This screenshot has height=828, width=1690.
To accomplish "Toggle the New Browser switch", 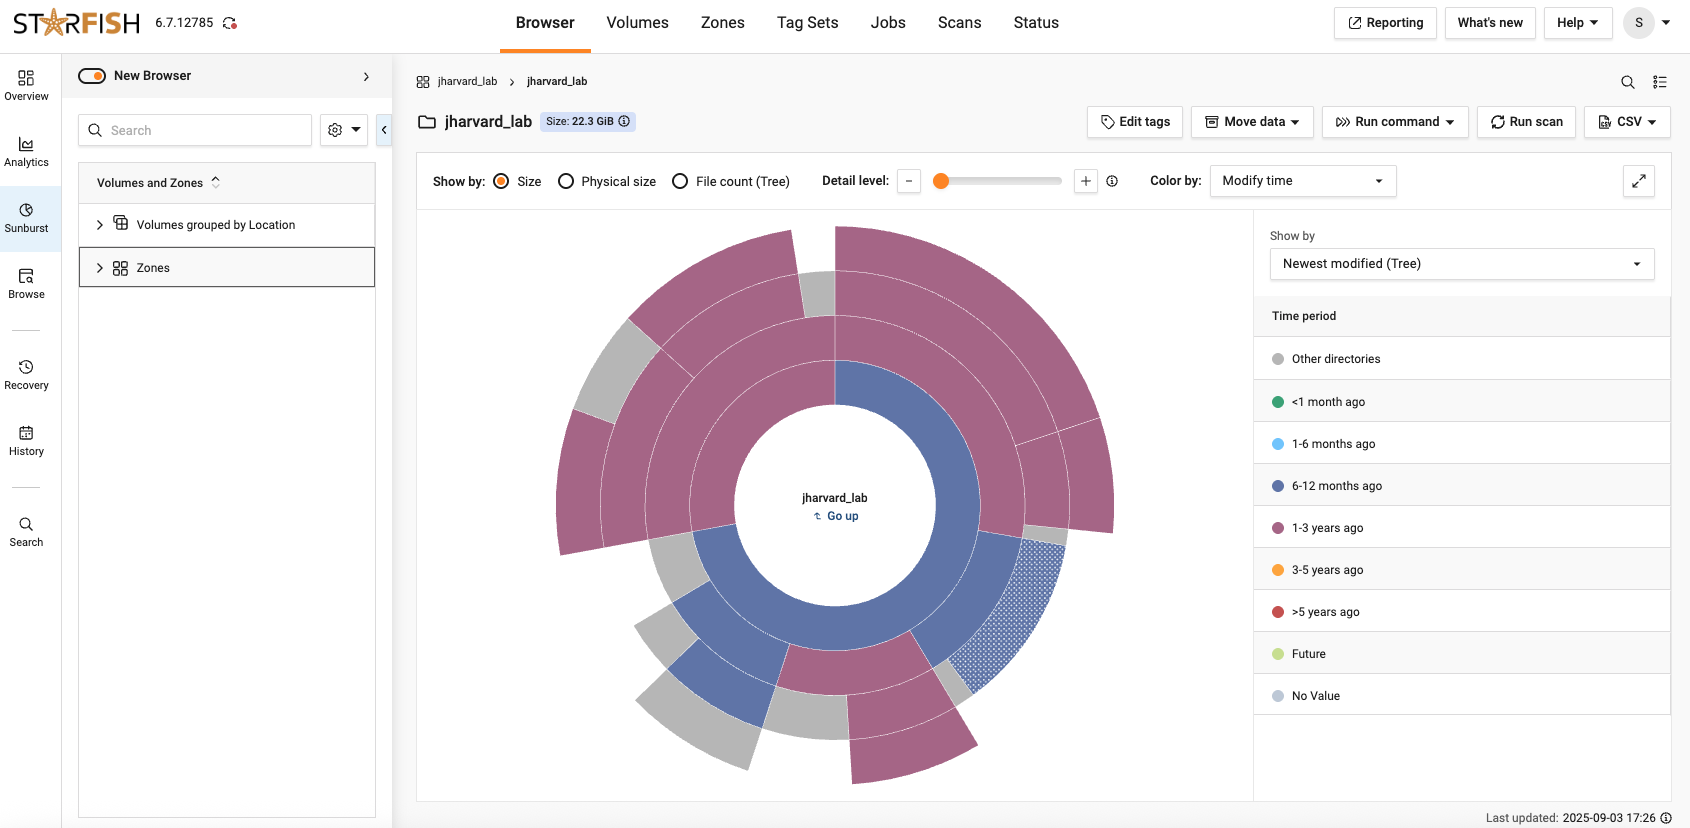I will coord(92,76).
